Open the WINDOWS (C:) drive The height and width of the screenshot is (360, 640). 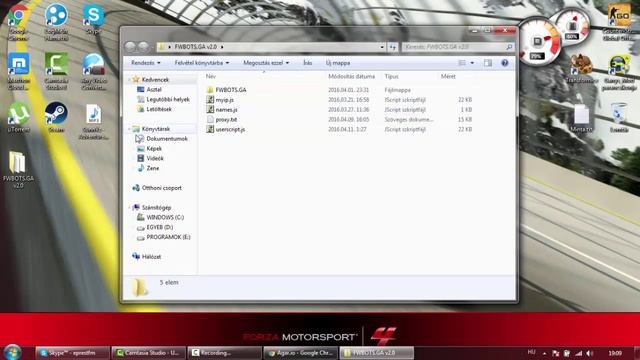(165, 217)
